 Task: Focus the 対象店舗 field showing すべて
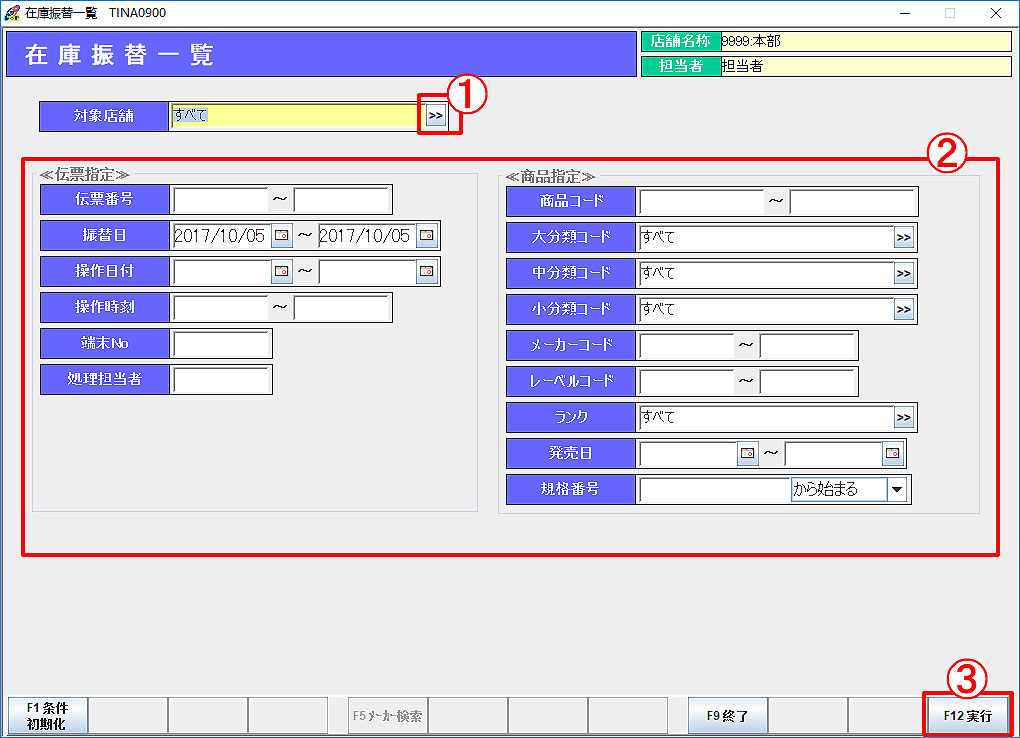(x=297, y=116)
